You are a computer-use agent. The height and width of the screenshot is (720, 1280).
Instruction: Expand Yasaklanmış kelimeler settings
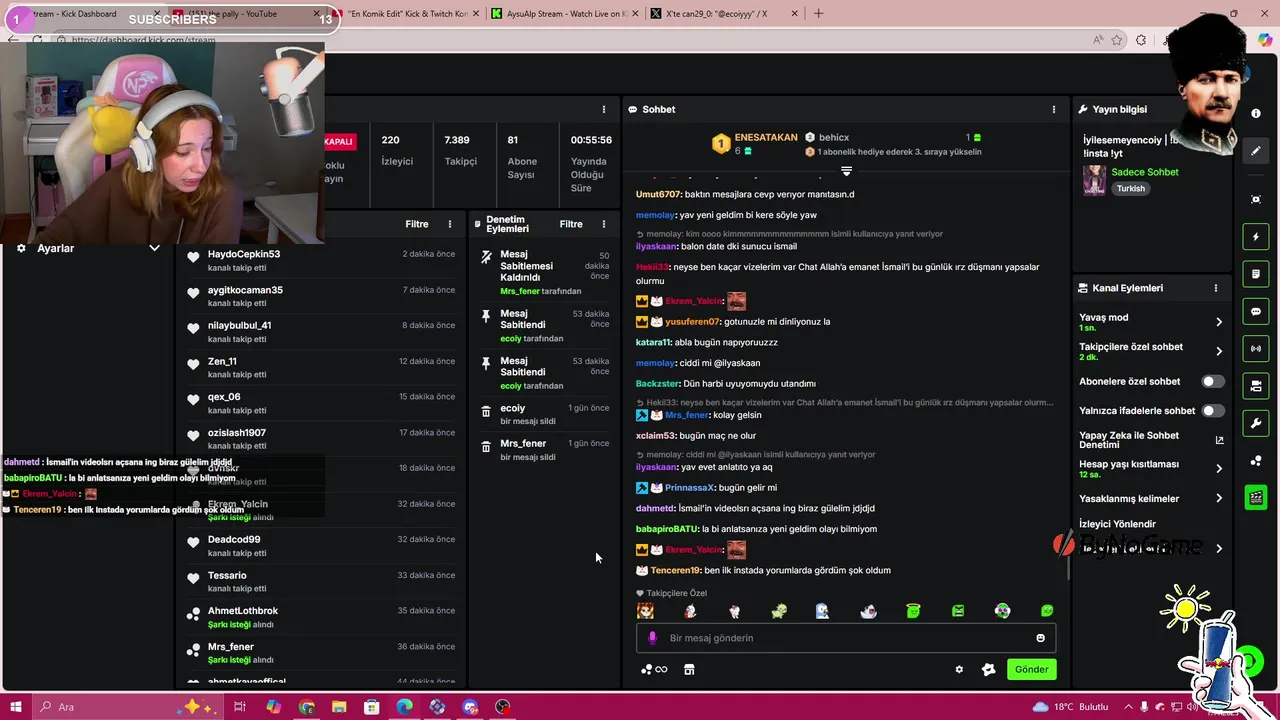pyautogui.click(x=1219, y=498)
